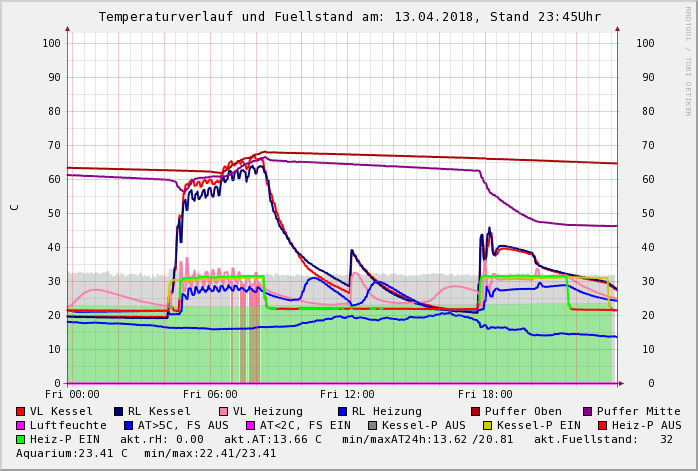This screenshot has height=471, width=698.
Task: Click the Aquarium temperature reading text
Action: pyautogui.click(x=70, y=454)
